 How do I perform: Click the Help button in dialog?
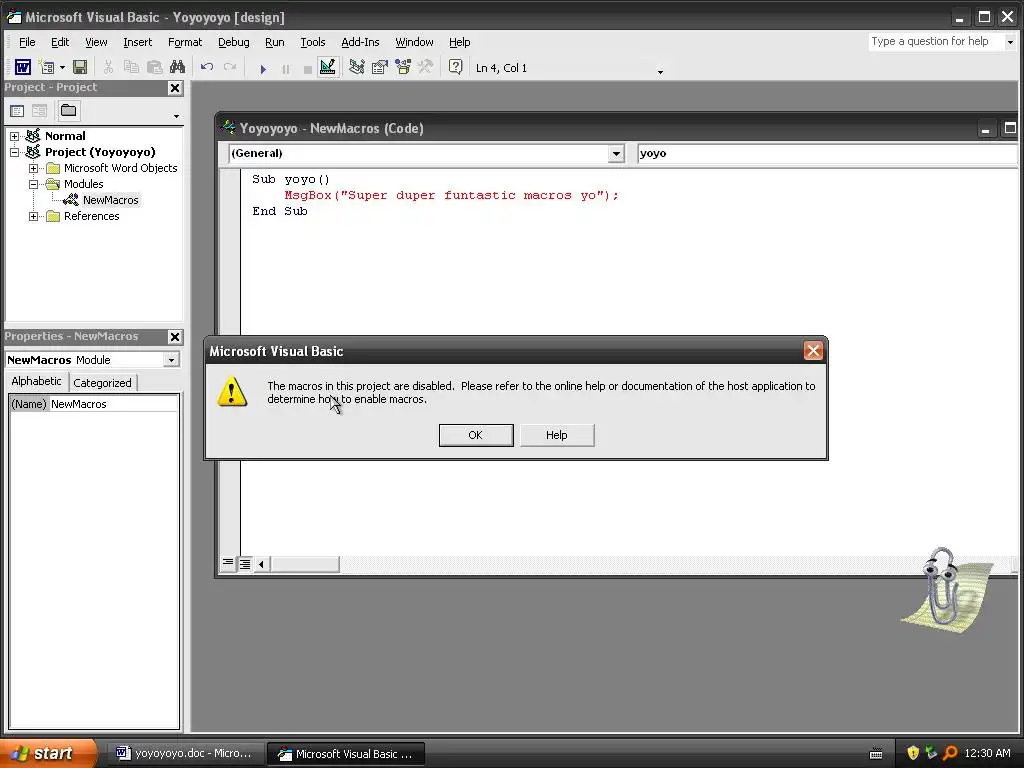(x=556, y=435)
